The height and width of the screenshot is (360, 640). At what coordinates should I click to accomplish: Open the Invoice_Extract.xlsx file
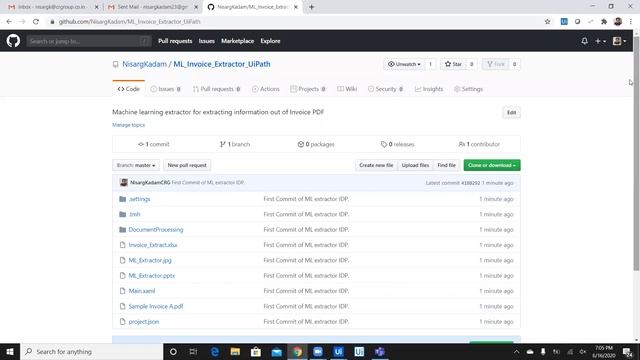pyautogui.click(x=153, y=245)
